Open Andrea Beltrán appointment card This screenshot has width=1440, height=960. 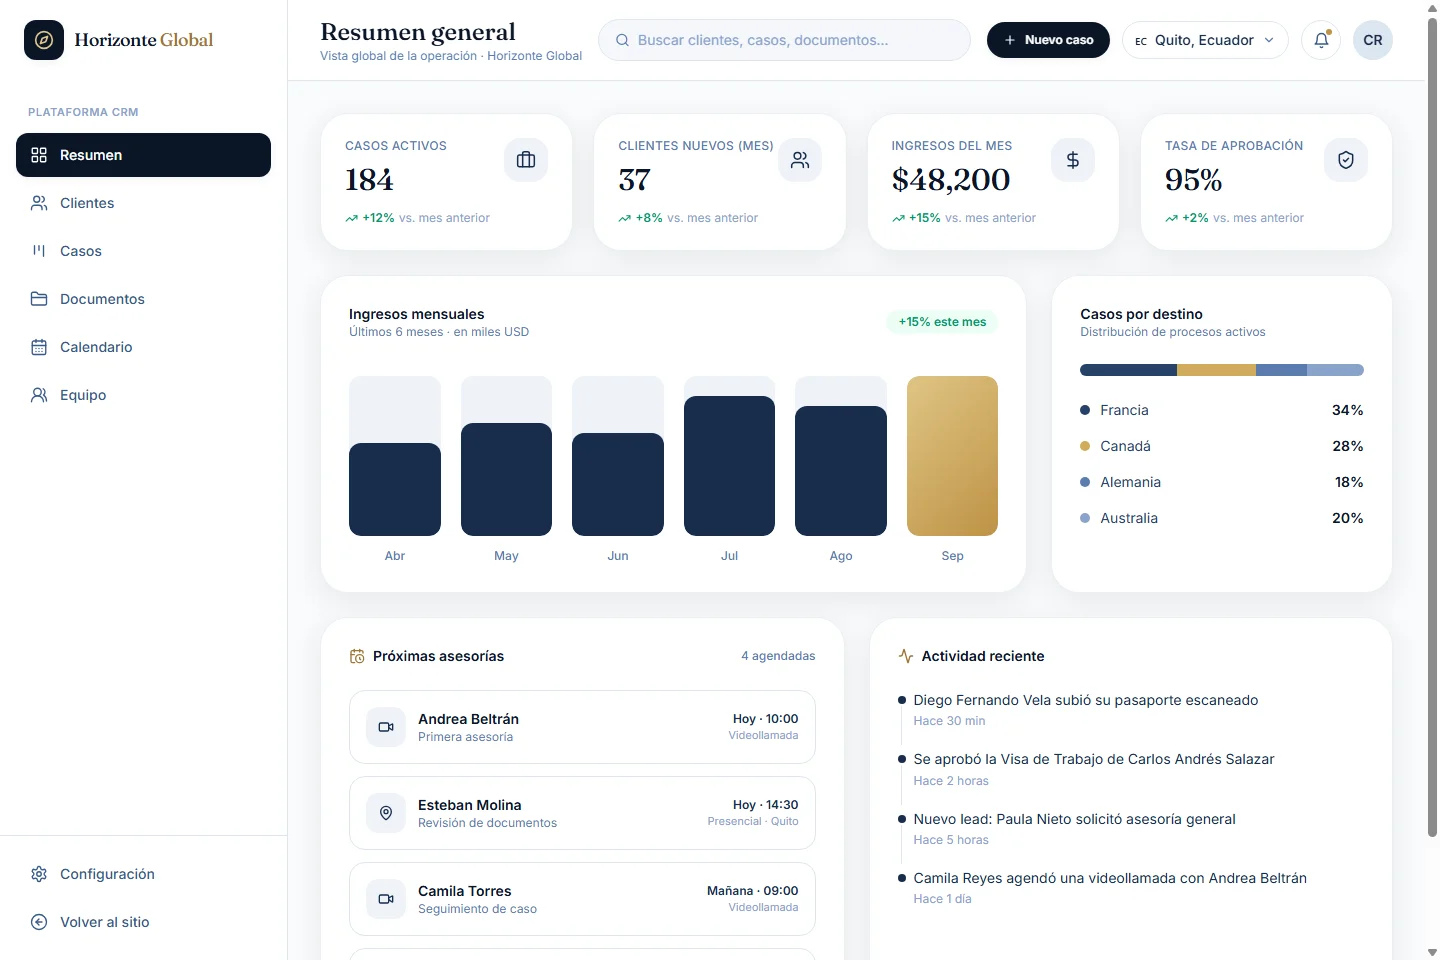tap(582, 727)
